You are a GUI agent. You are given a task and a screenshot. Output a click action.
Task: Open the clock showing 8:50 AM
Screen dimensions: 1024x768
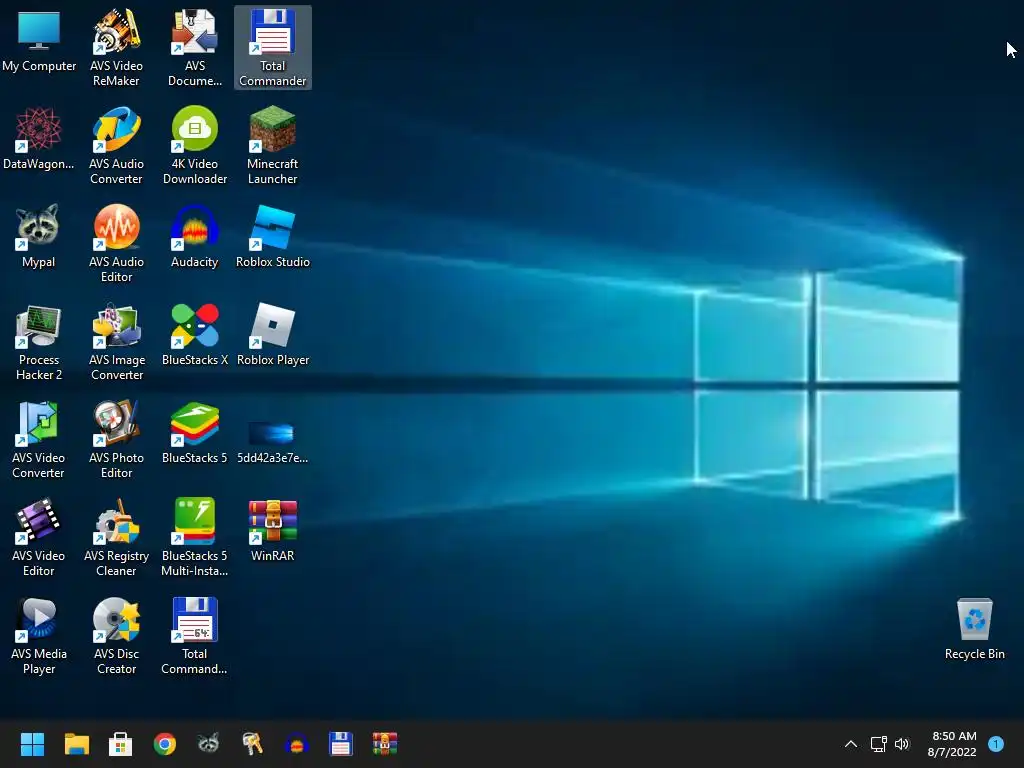(x=953, y=744)
